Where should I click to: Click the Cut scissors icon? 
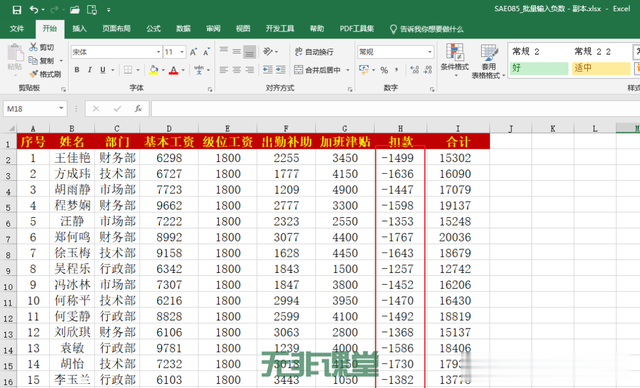coord(33,47)
